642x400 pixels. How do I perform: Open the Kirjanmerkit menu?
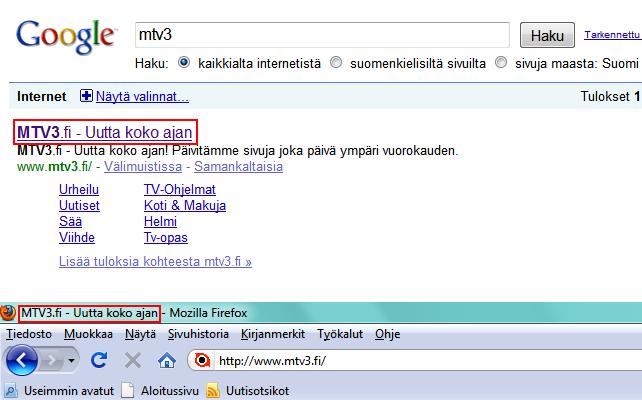(x=273, y=334)
